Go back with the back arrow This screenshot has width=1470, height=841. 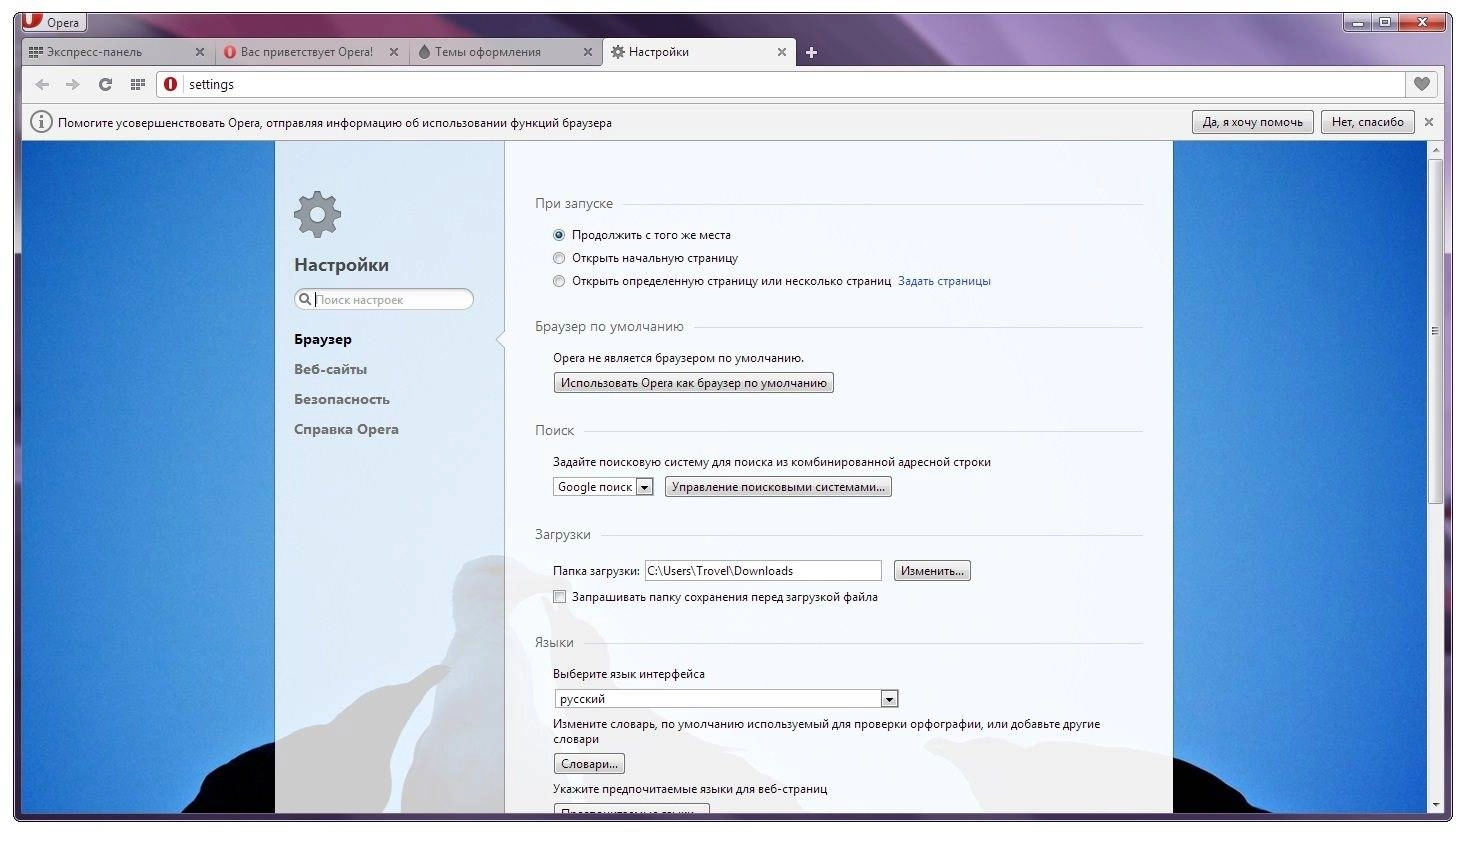[x=42, y=85]
